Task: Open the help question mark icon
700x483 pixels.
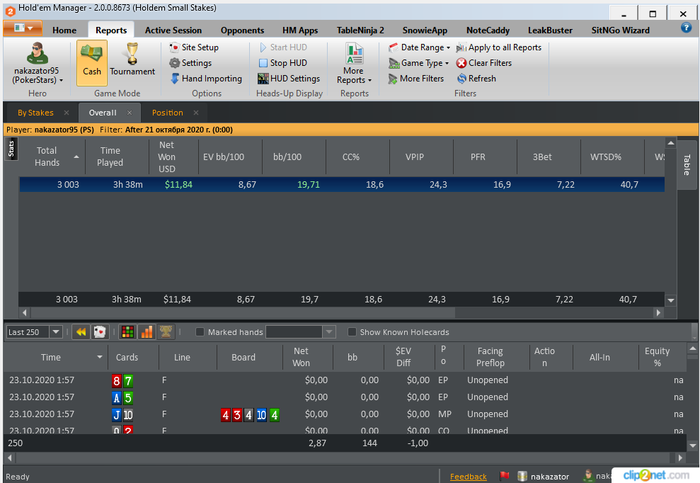Action: [686, 28]
